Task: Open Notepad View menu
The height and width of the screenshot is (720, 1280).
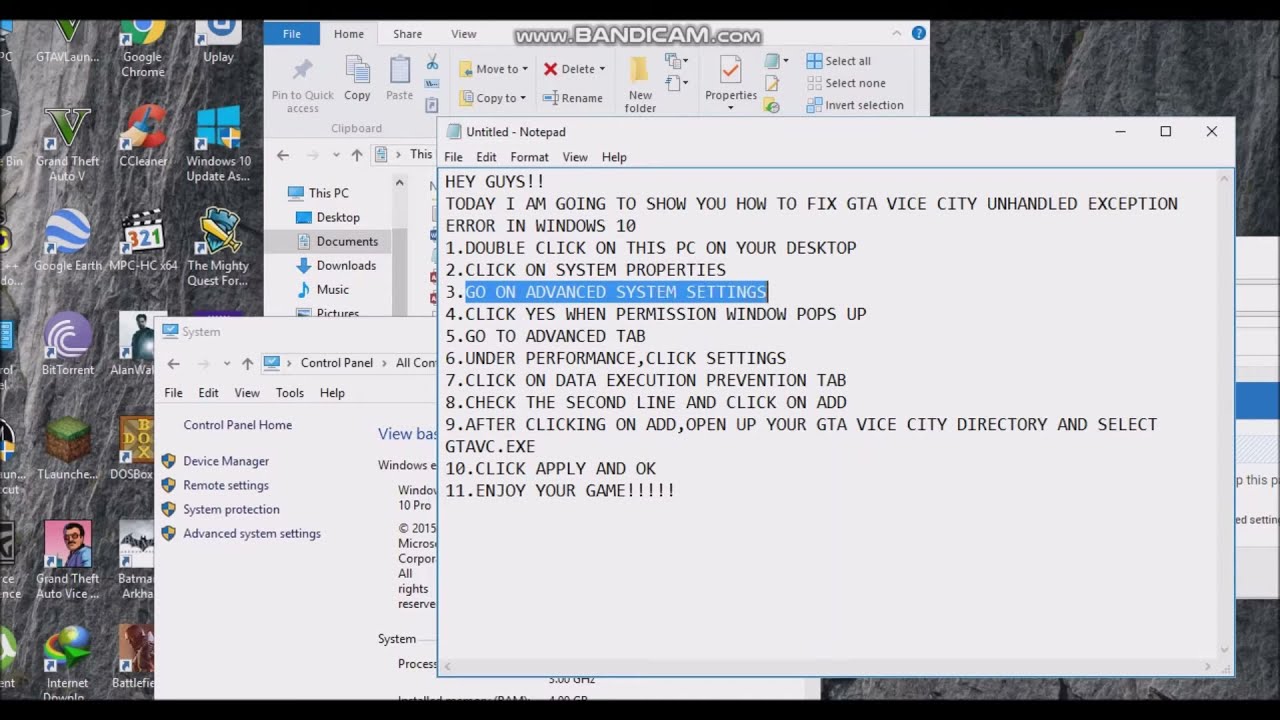Action: (x=575, y=157)
